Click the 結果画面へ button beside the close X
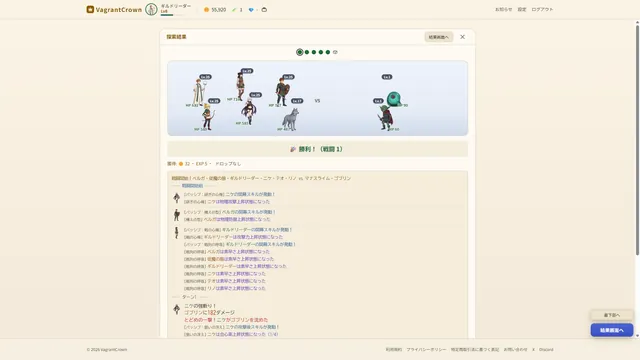The height and width of the screenshot is (360, 640). (438, 37)
